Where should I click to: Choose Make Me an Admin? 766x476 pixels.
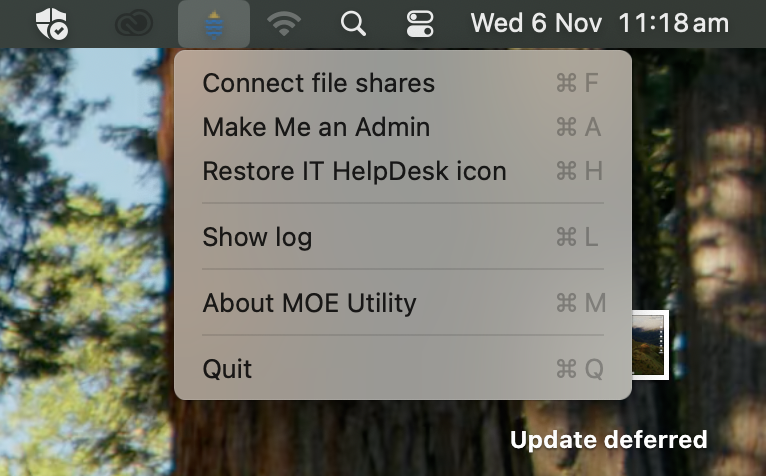click(316, 127)
